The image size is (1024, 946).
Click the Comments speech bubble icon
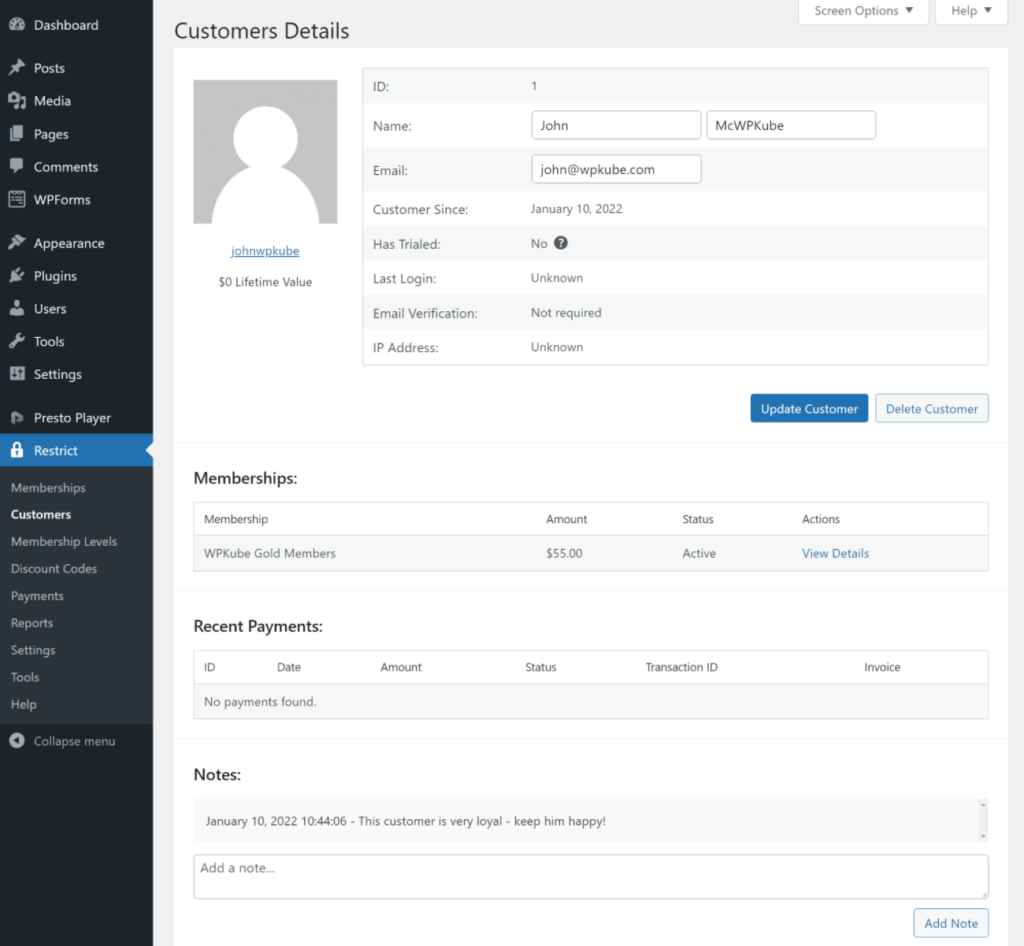pos(17,166)
